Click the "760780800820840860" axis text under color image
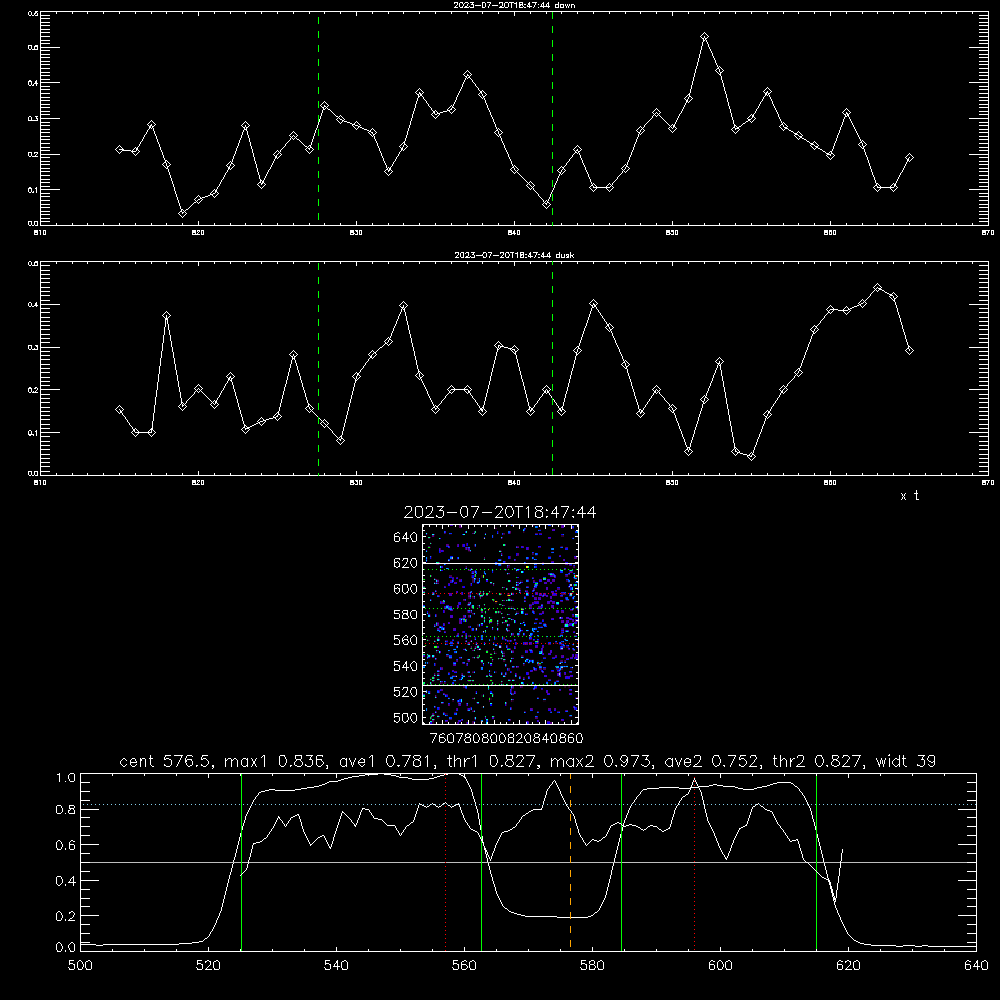Viewport: 1000px width, 1000px height. [506, 739]
